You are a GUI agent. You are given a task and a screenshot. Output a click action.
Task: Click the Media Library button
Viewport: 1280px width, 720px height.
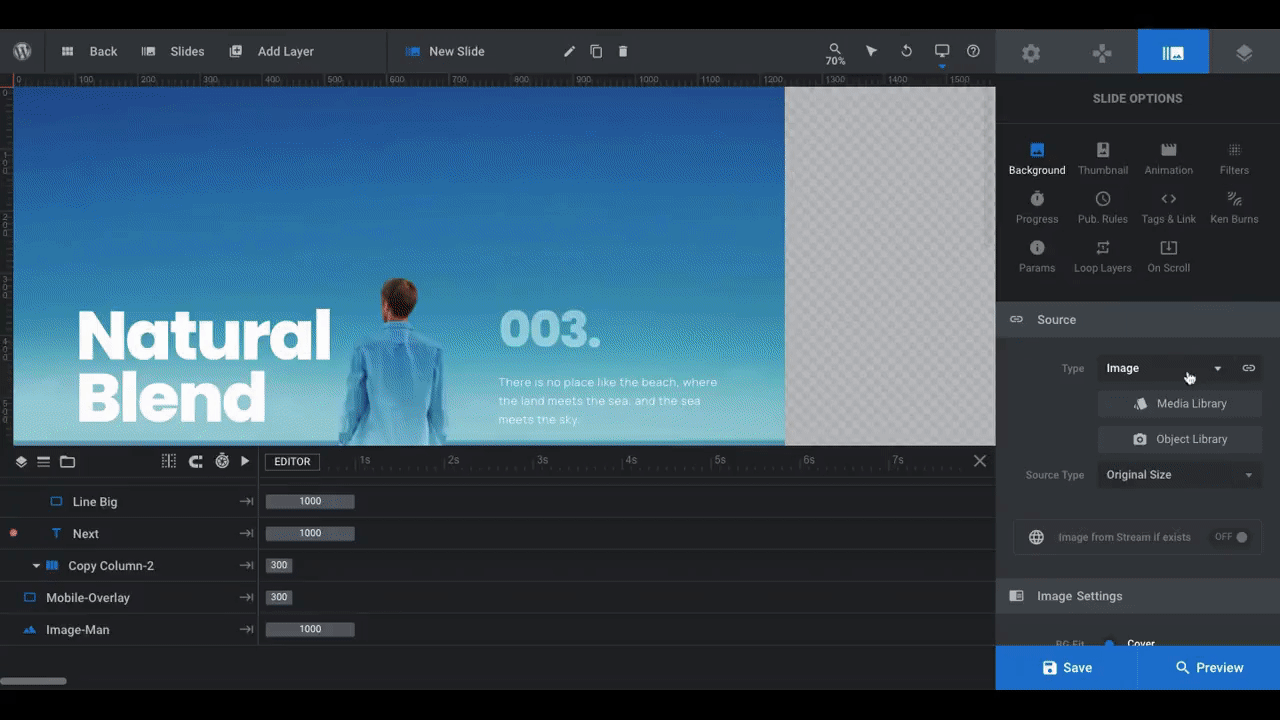point(1180,404)
